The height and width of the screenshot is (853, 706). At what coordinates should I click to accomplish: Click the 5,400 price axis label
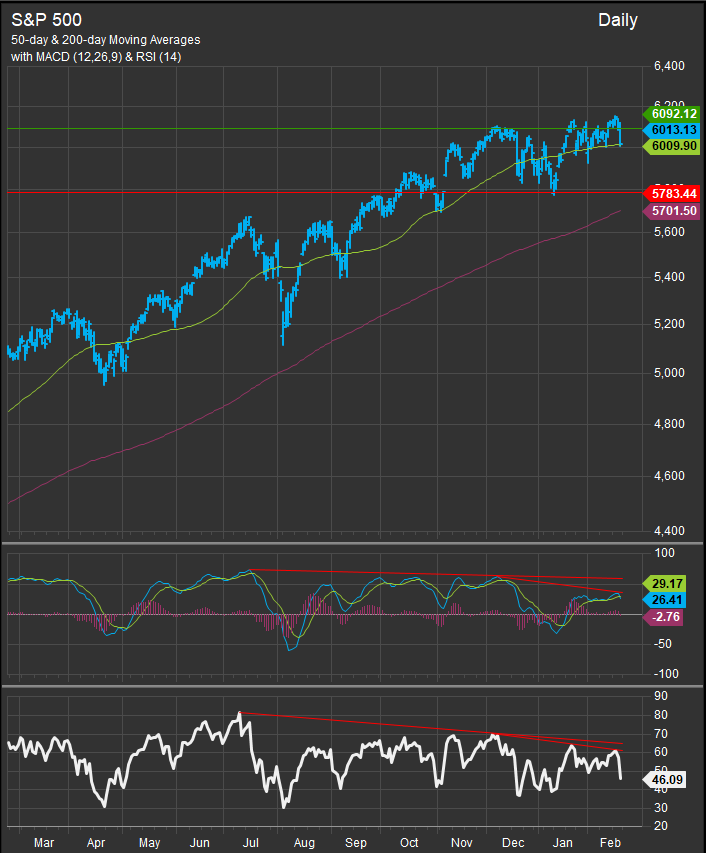[669, 277]
